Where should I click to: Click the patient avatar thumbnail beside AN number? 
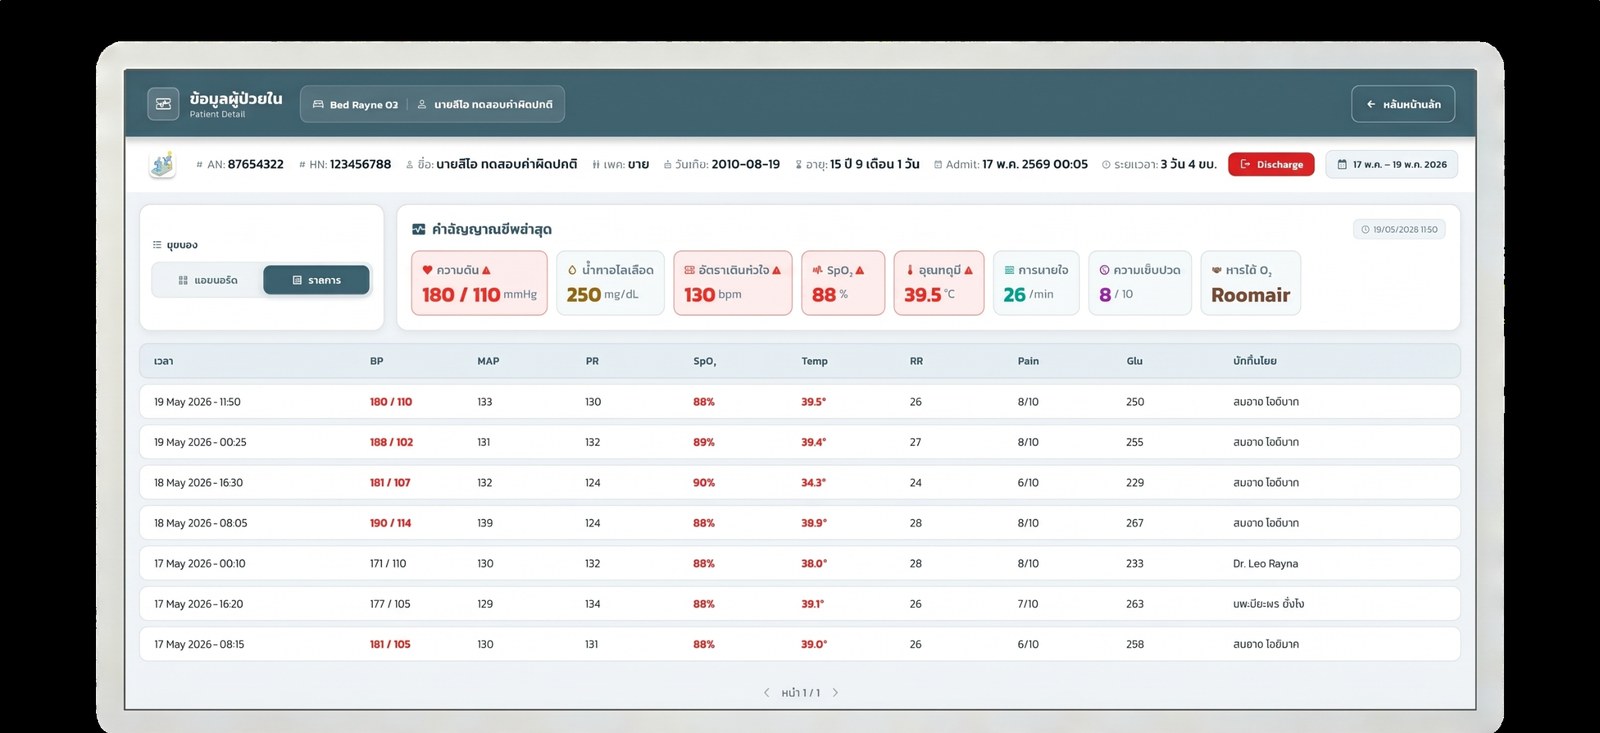pyautogui.click(x=162, y=164)
